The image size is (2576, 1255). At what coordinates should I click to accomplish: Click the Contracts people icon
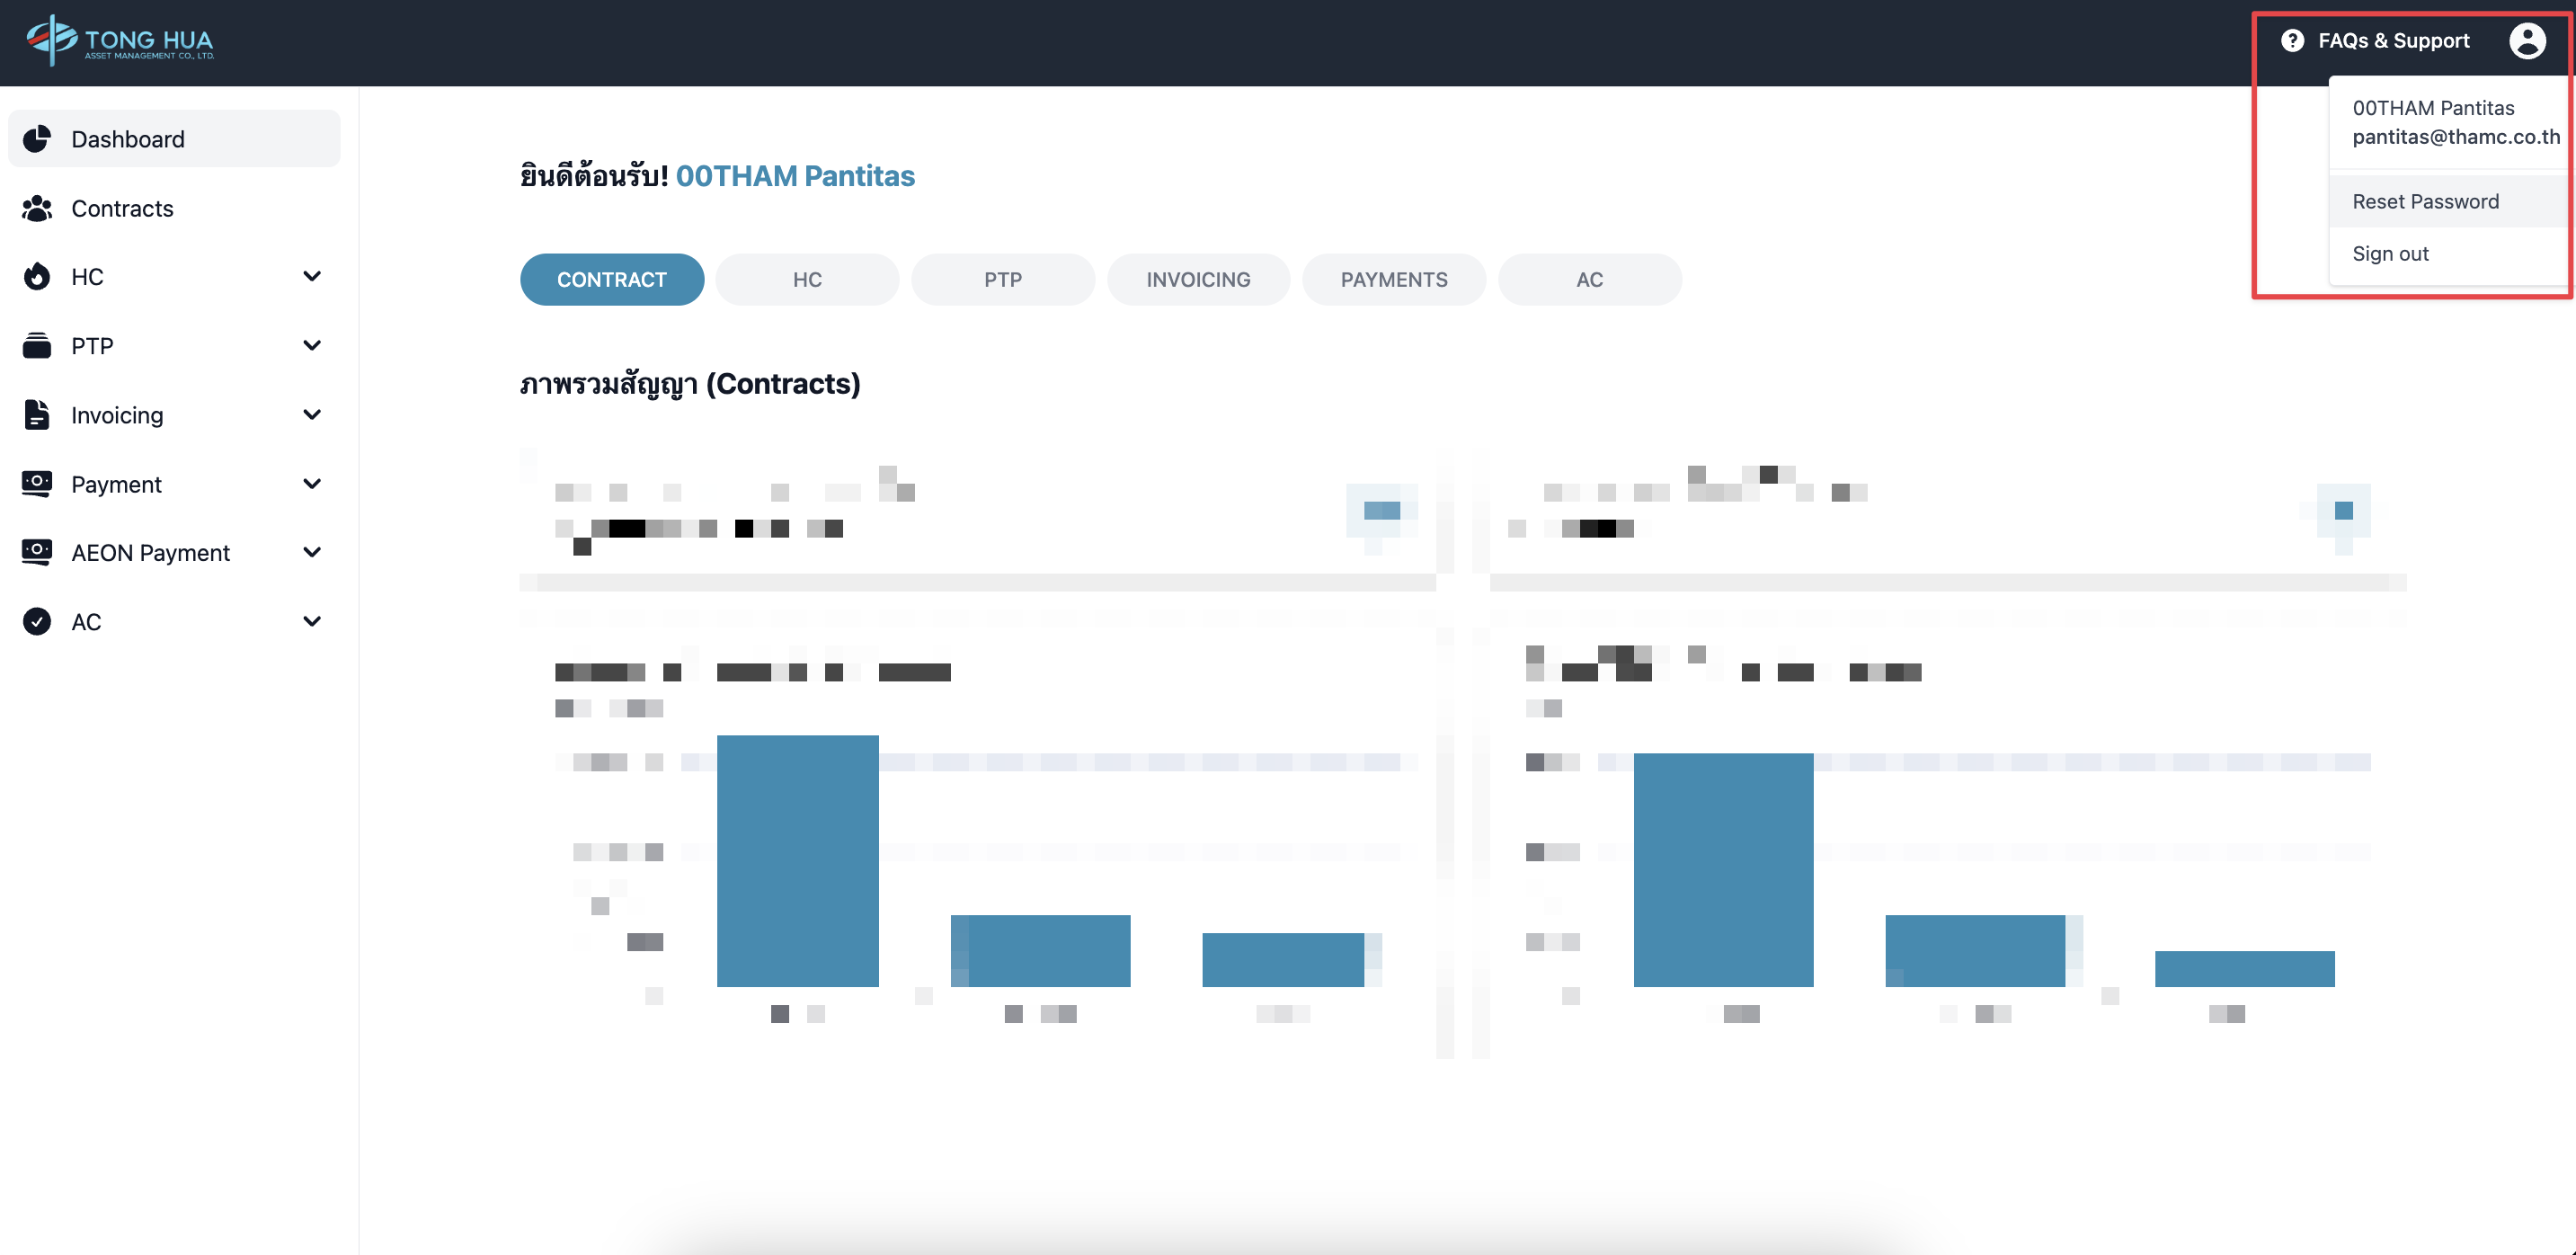37,208
